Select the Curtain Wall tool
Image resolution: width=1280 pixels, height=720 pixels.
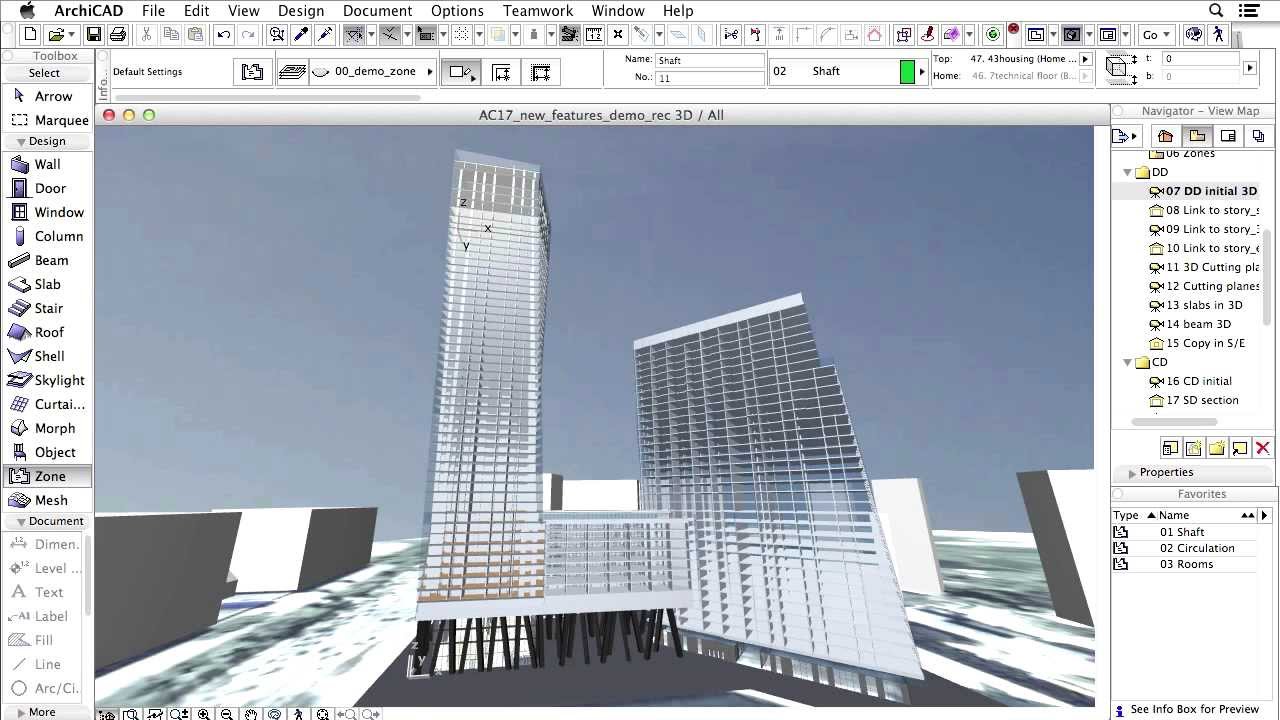pos(46,404)
